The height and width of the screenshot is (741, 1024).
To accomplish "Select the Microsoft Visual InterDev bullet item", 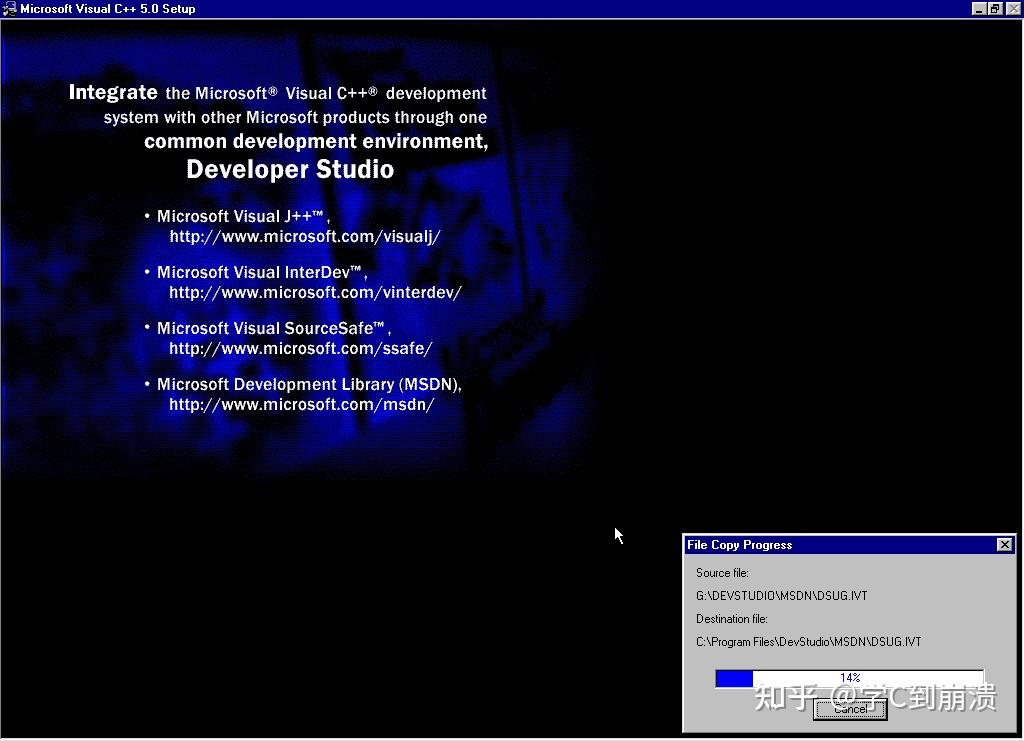I will (x=258, y=272).
